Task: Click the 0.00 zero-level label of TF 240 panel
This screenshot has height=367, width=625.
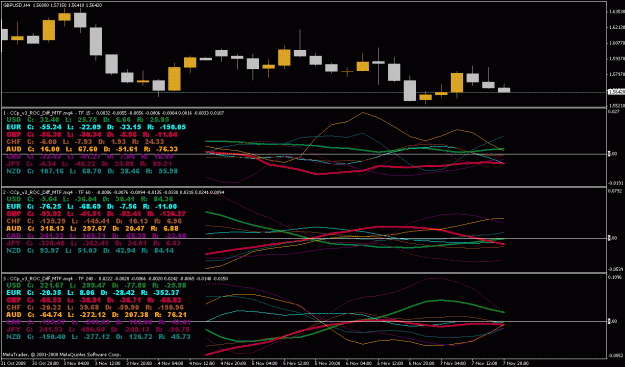Action: [613, 321]
